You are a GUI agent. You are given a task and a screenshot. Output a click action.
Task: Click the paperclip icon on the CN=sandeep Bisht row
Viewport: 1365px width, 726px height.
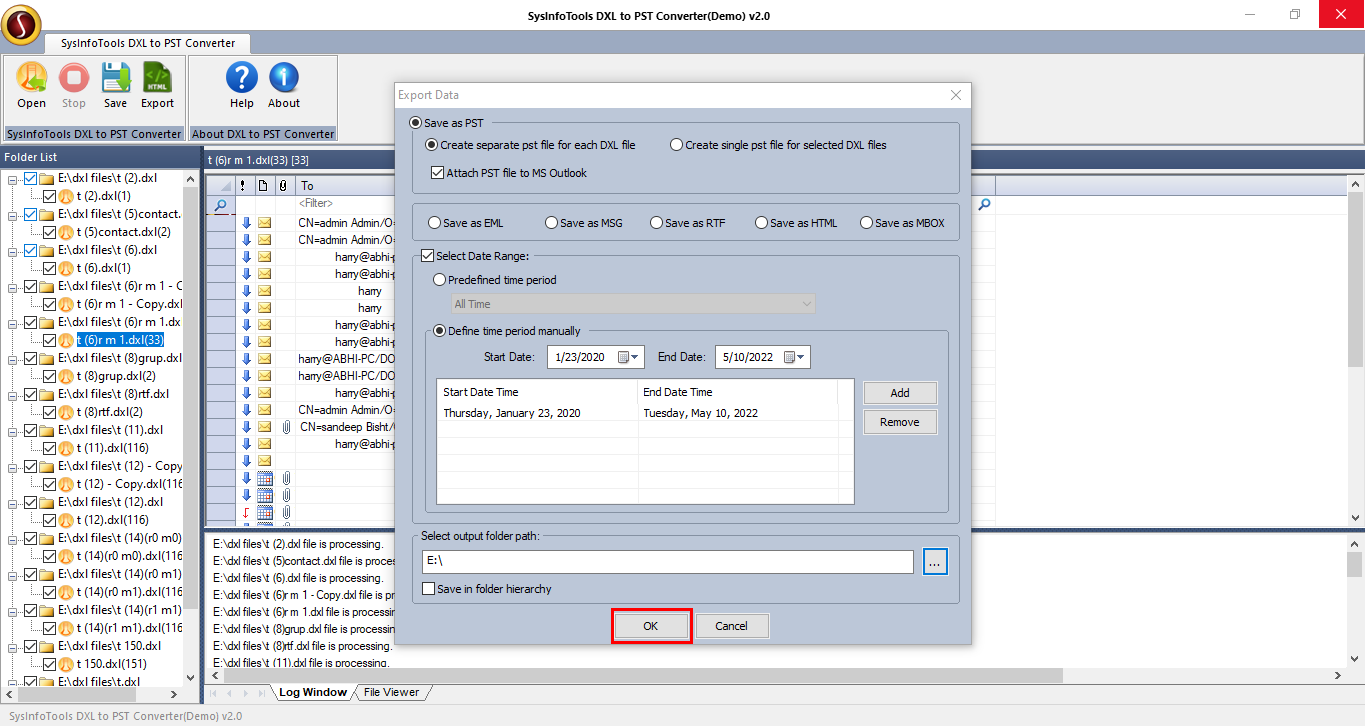(285, 426)
